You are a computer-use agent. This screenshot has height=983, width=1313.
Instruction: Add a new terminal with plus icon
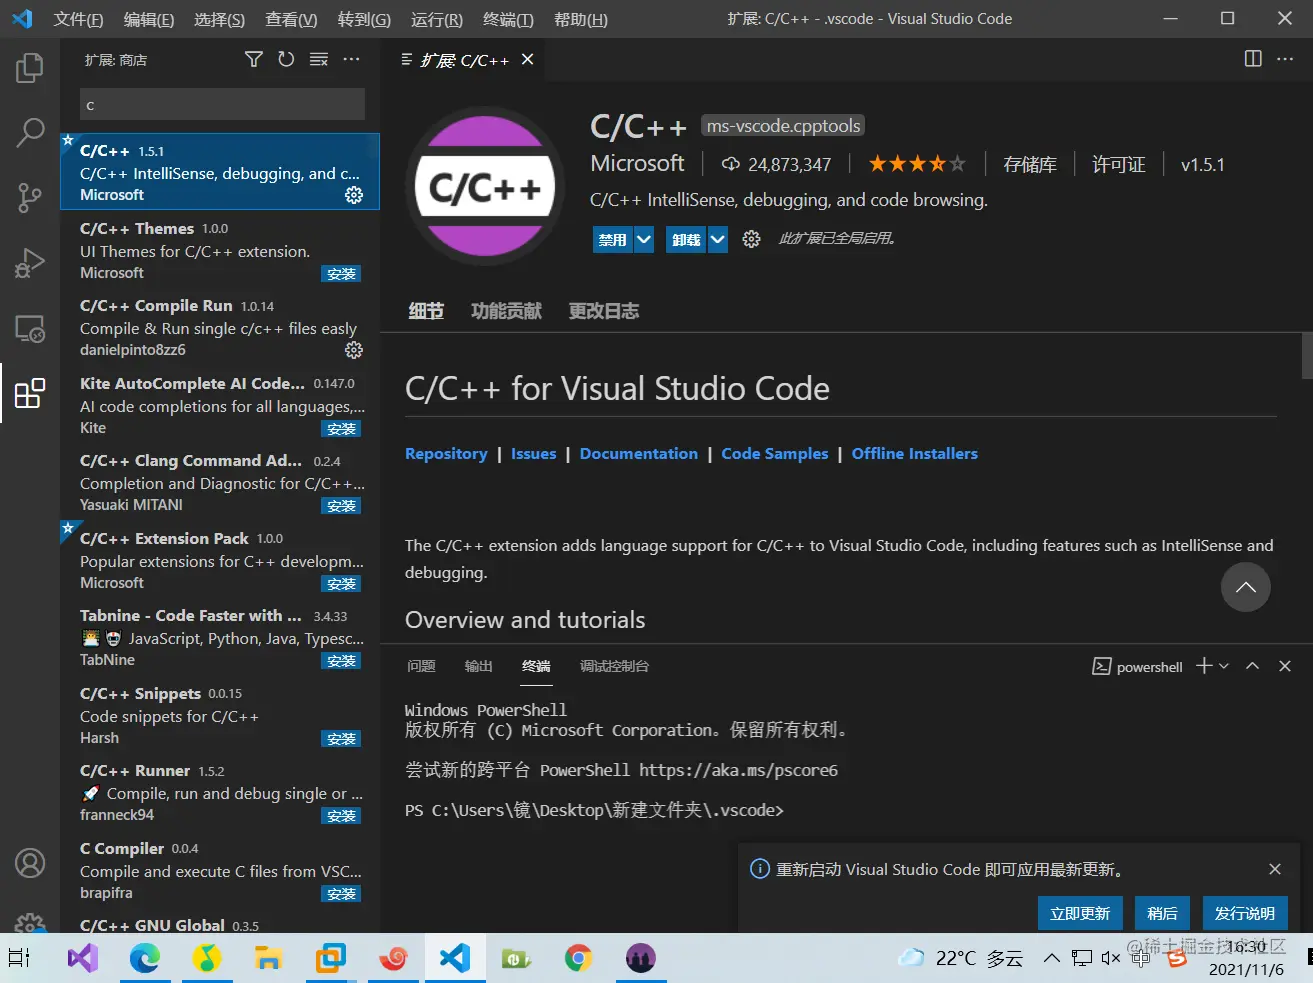[1204, 666]
